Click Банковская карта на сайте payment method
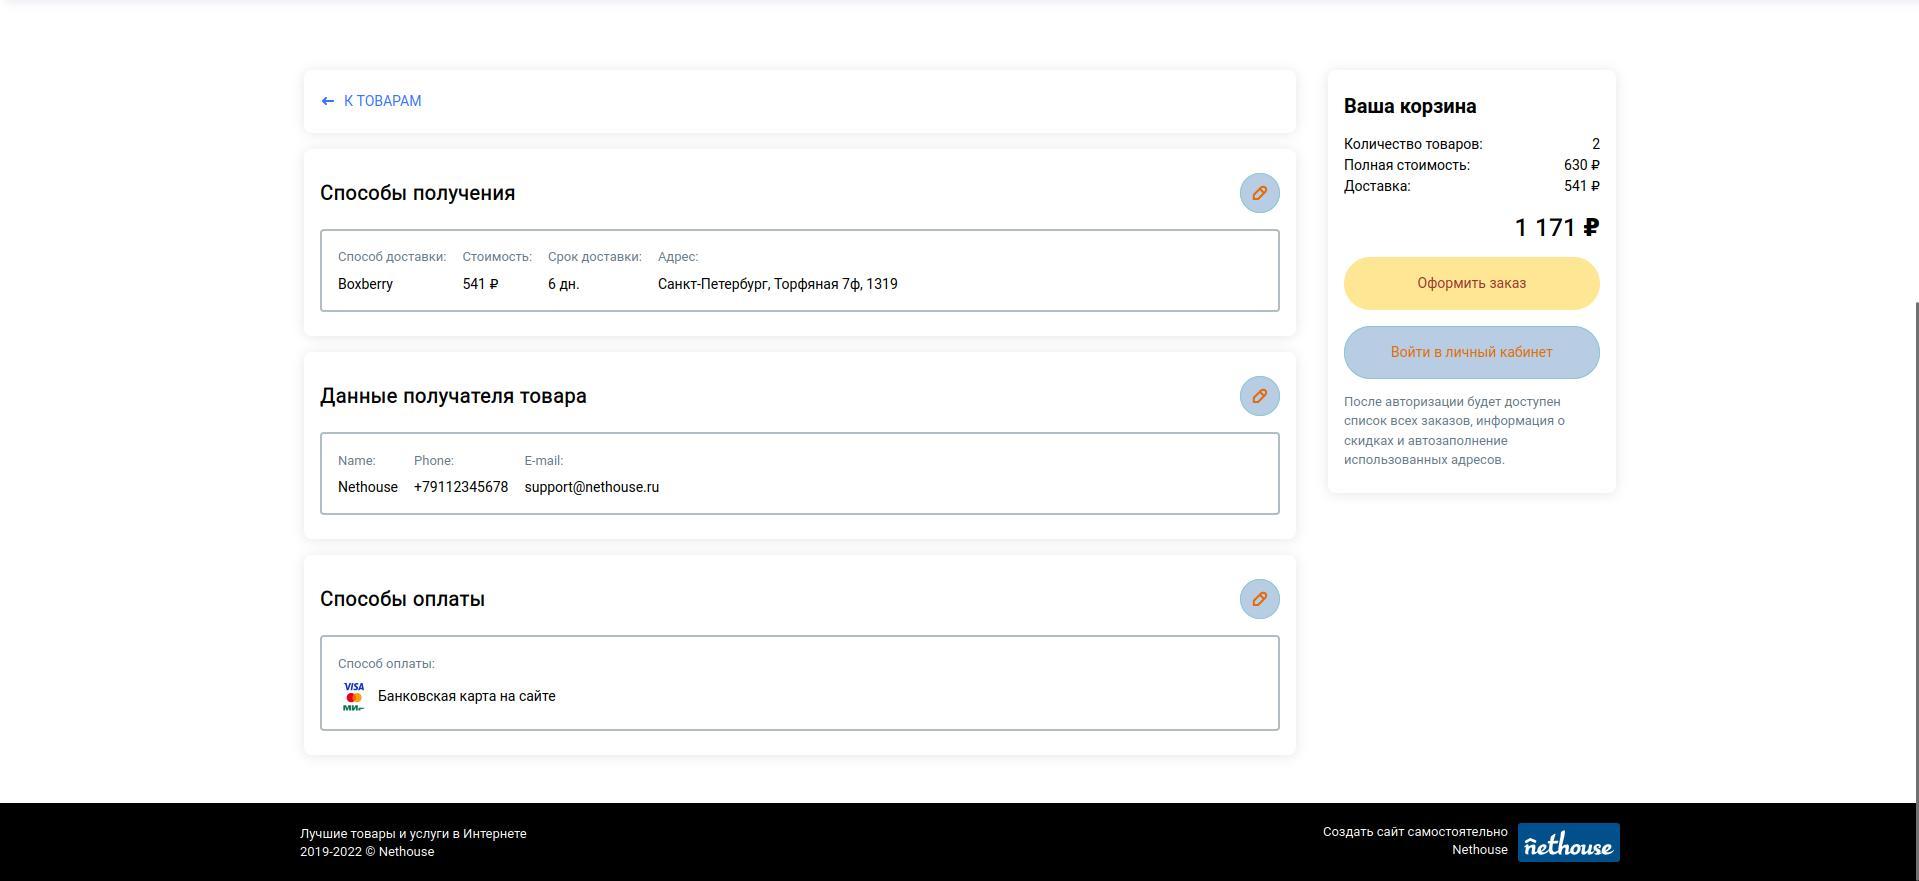This screenshot has height=881, width=1919. tap(466, 696)
